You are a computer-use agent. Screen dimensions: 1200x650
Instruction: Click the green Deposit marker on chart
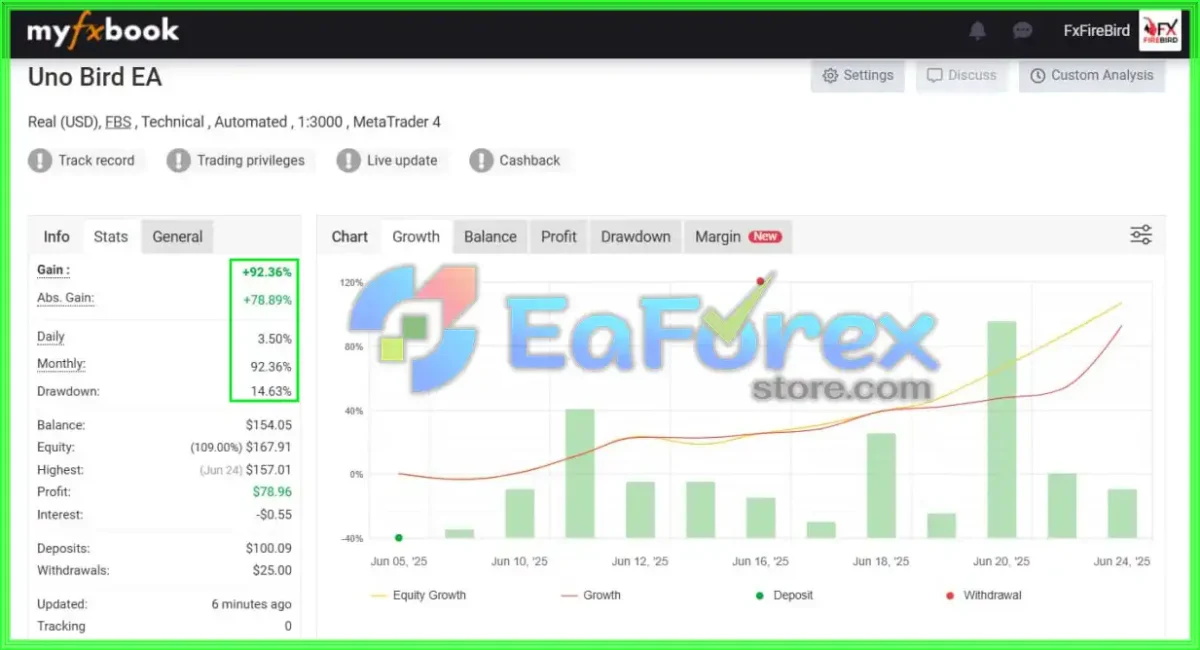click(x=399, y=538)
